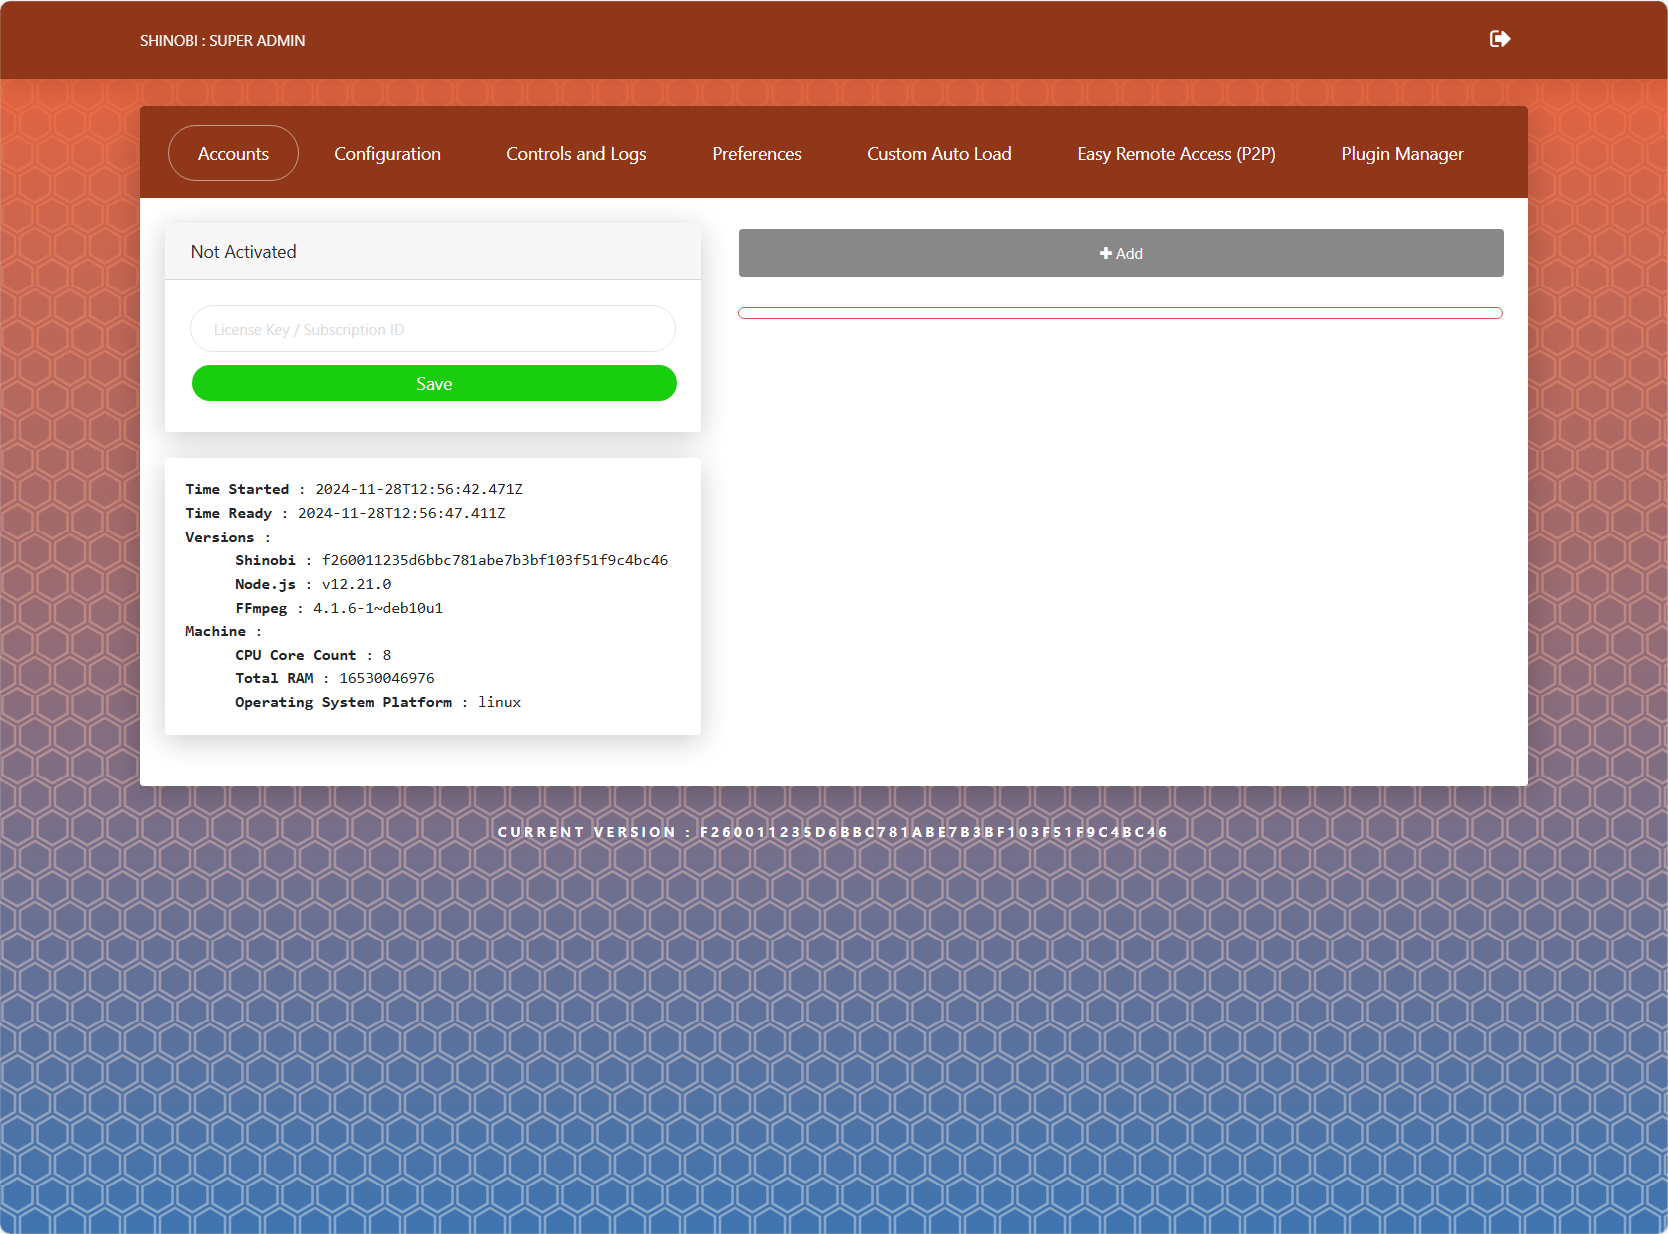The height and width of the screenshot is (1234, 1668).
Task: Click the Time Started timestamp
Action: point(419,489)
